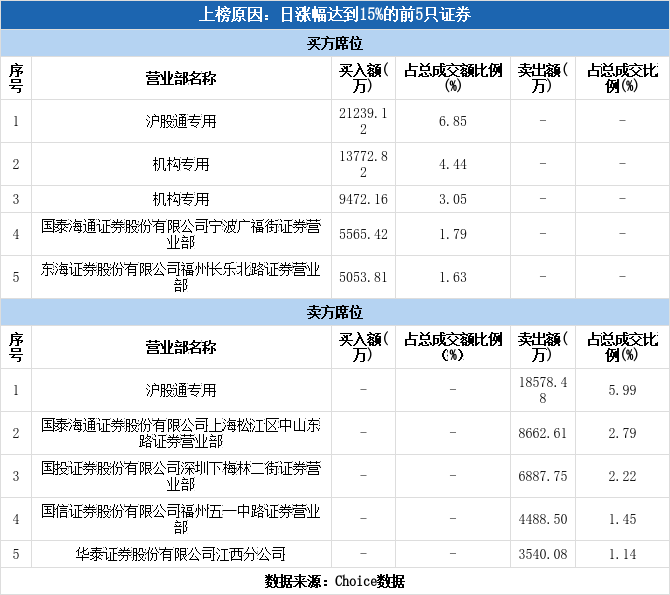Click '营业部名称' header in seller table
The height and width of the screenshot is (595, 670).
(x=181, y=348)
